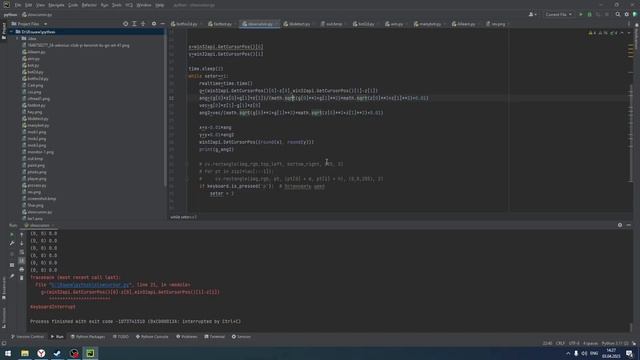
Task: Open Windows Start menu
Action: [8, 353]
